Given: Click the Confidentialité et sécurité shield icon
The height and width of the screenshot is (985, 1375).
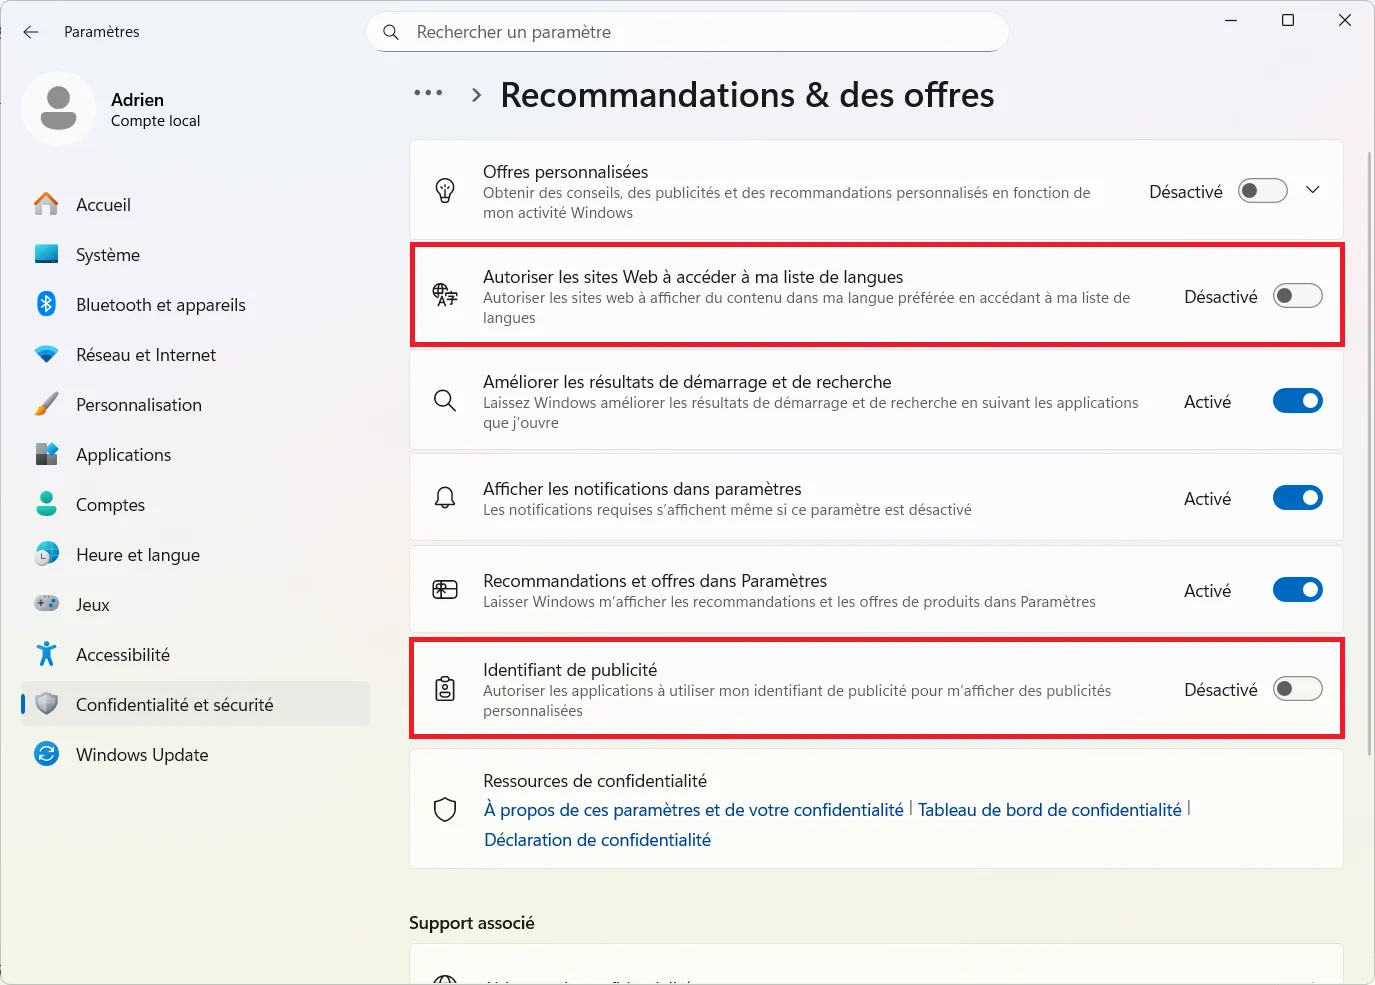Looking at the screenshot, I should [x=46, y=704].
